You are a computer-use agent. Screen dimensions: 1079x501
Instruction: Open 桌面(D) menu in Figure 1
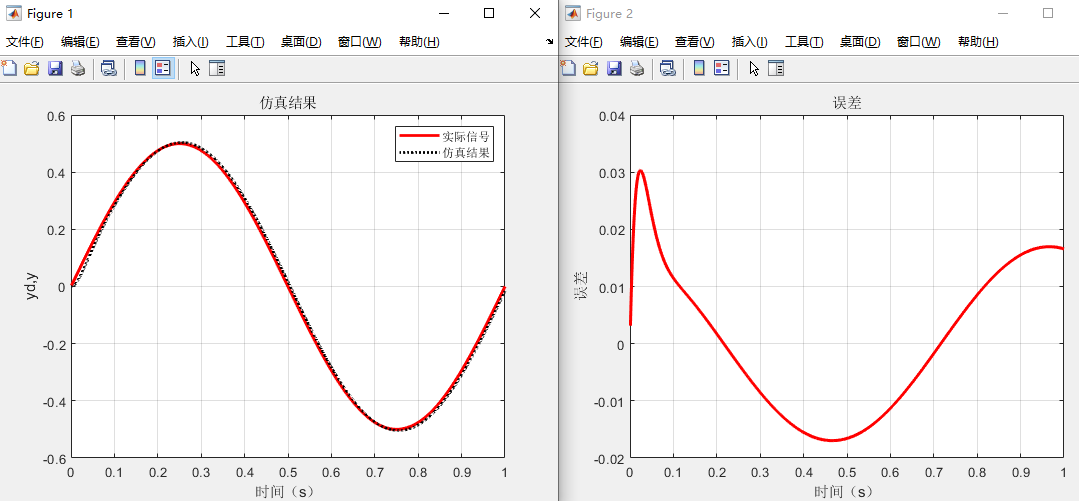(301, 42)
